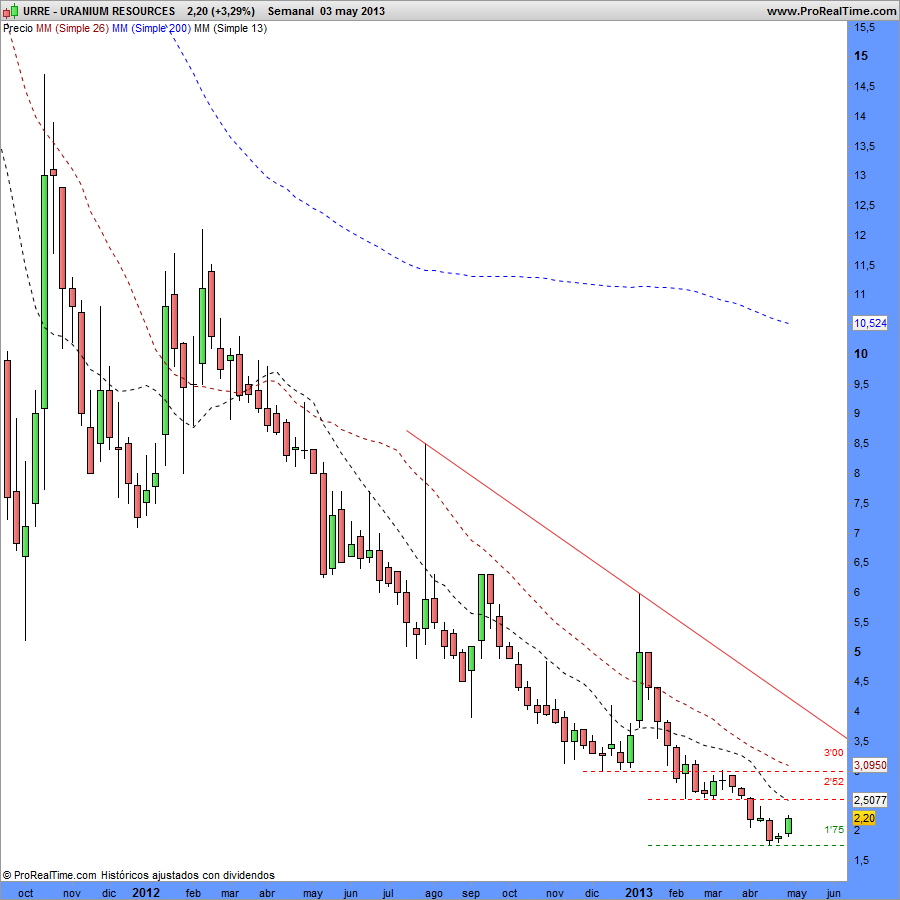Select the MM (Simple 13) indicator label
Image resolution: width=900 pixels, height=900 pixels.
pyautogui.click(x=231, y=28)
